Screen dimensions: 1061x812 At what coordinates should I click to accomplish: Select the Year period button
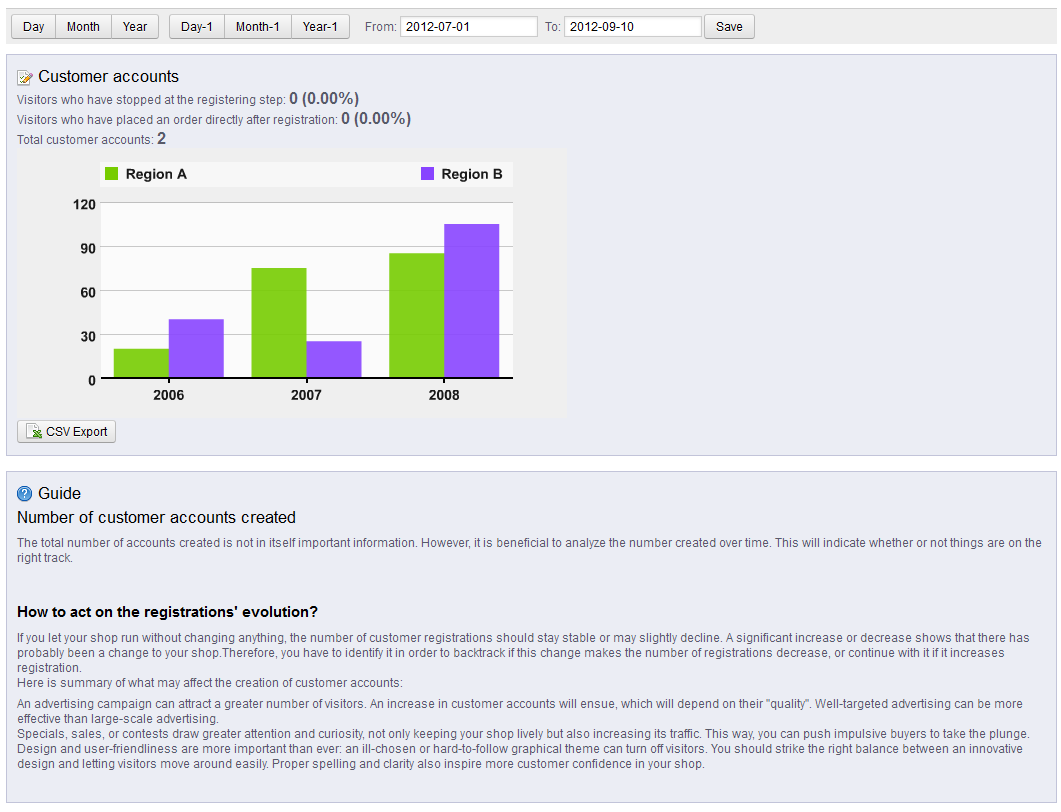tap(135, 27)
